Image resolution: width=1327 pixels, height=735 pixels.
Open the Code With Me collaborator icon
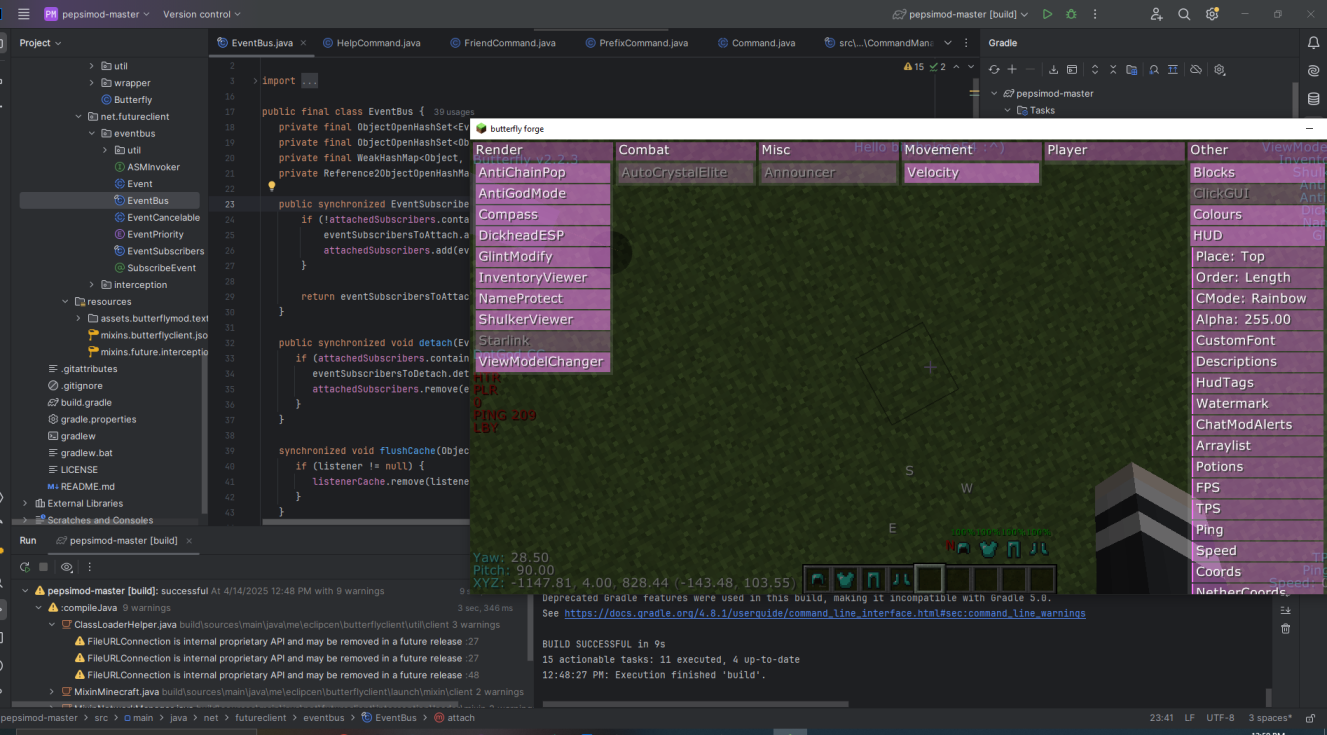click(1157, 14)
